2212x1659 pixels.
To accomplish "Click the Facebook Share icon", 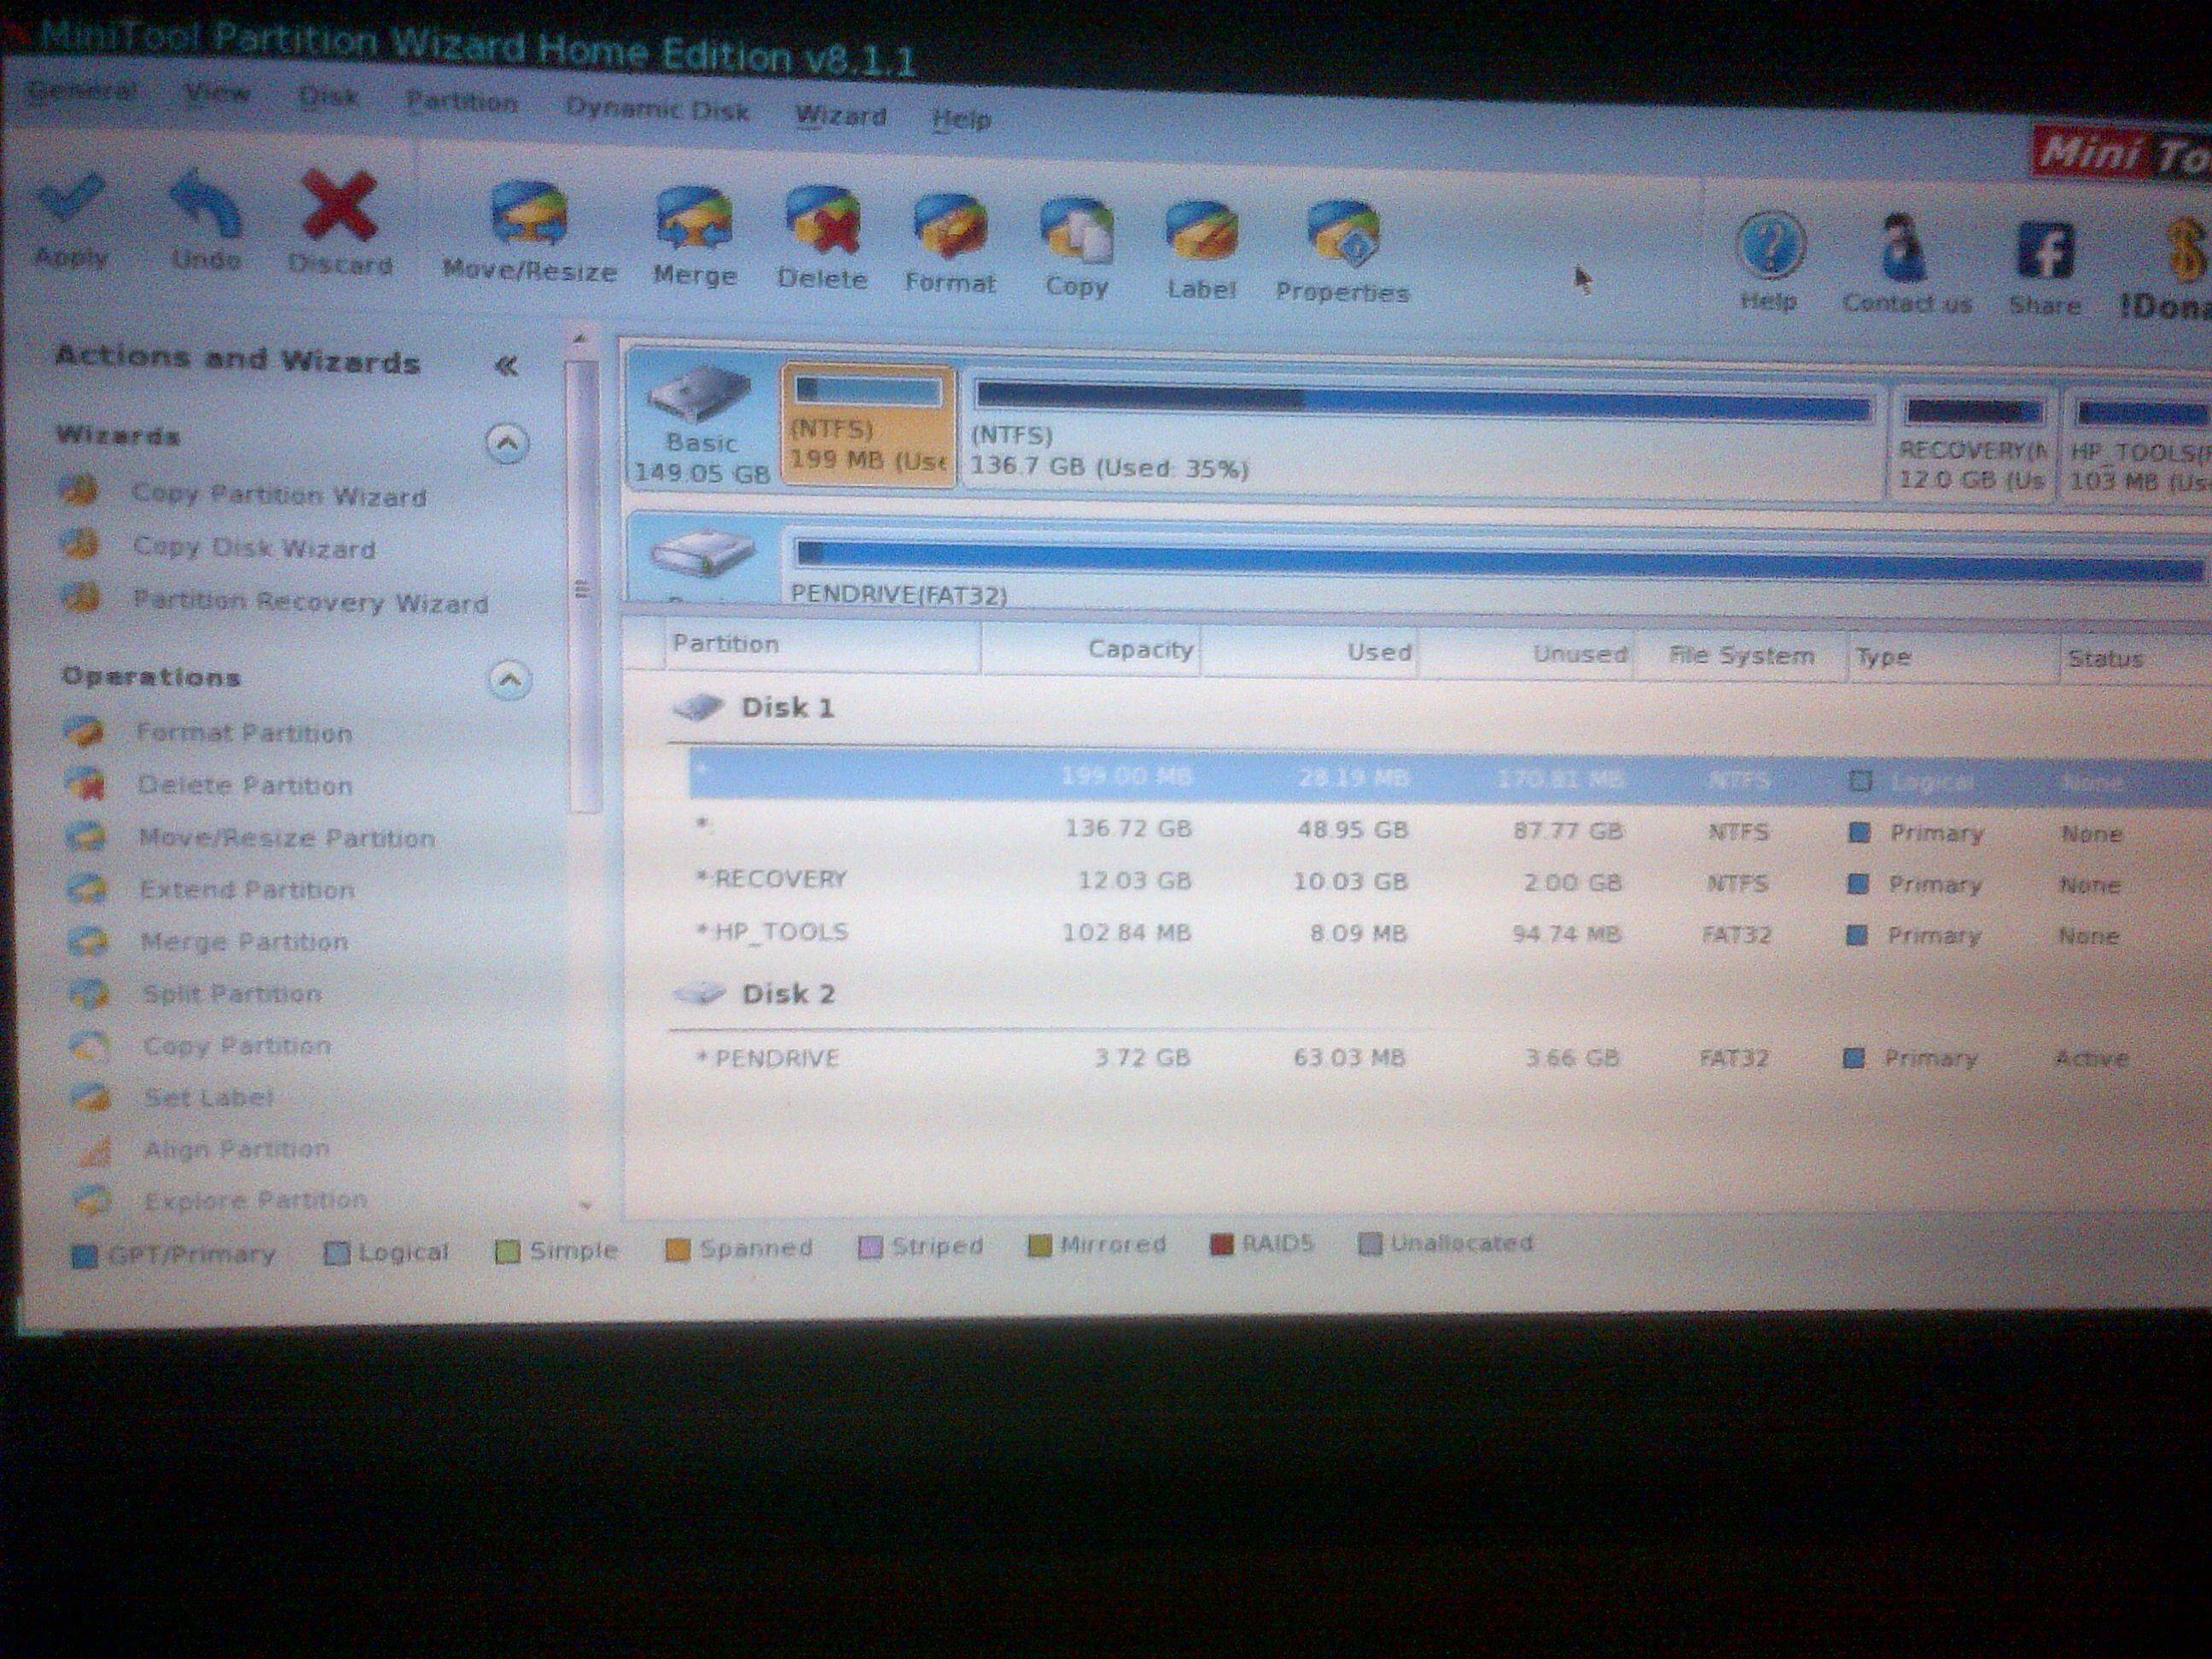I will (x=2044, y=250).
